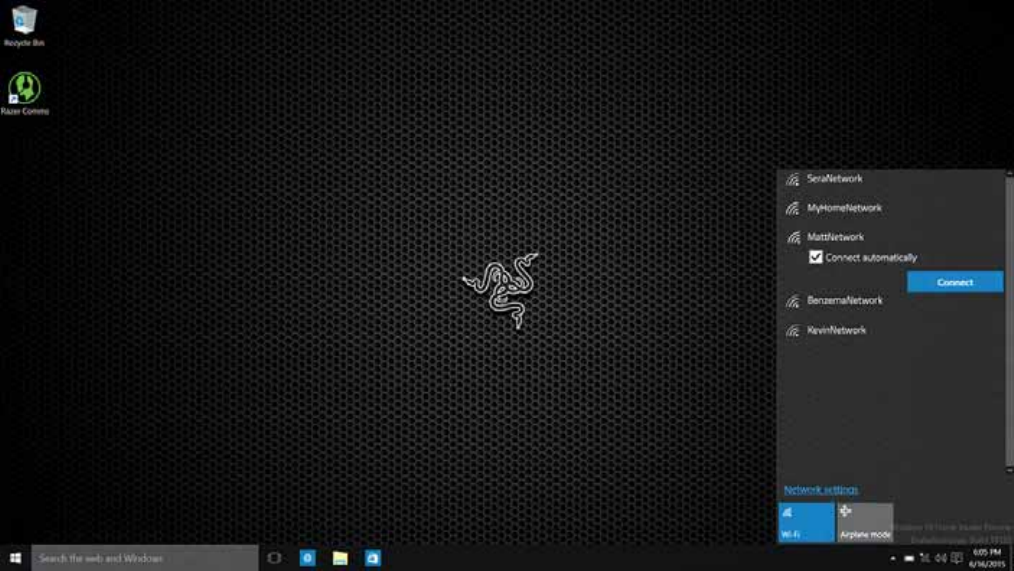The height and width of the screenshot is (571, 1014).
Task: Uncheck Connect automatically for MattNetwork
Action: (815, 257)
